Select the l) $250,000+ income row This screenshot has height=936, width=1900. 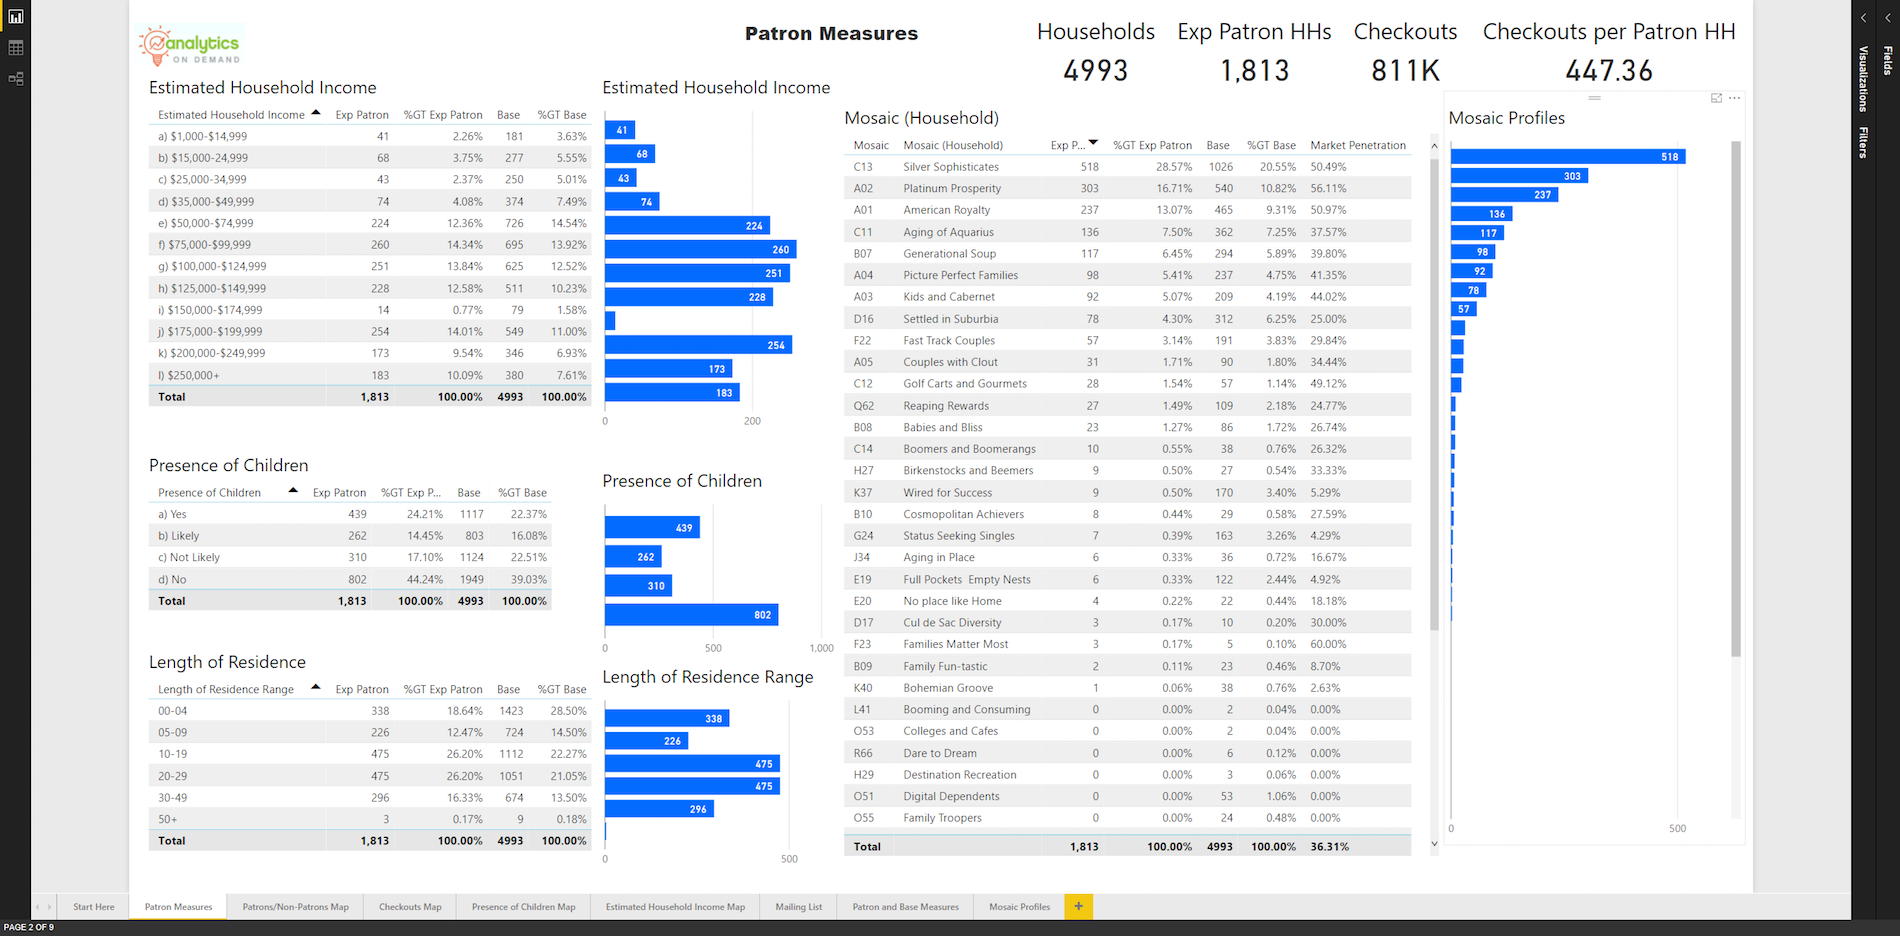pos(369,375)
